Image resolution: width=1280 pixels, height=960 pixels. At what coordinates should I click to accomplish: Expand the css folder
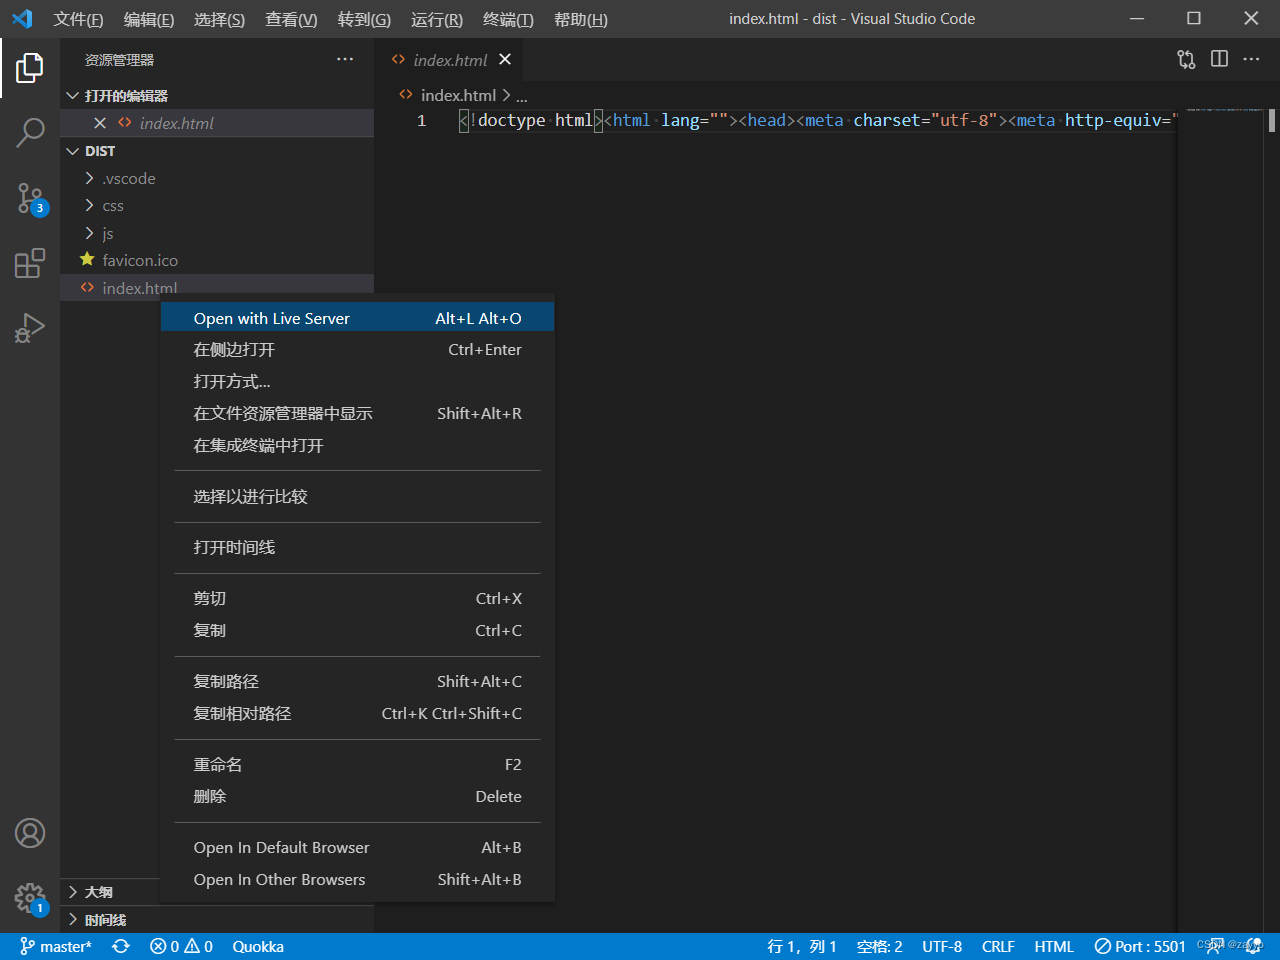[217, 205]
